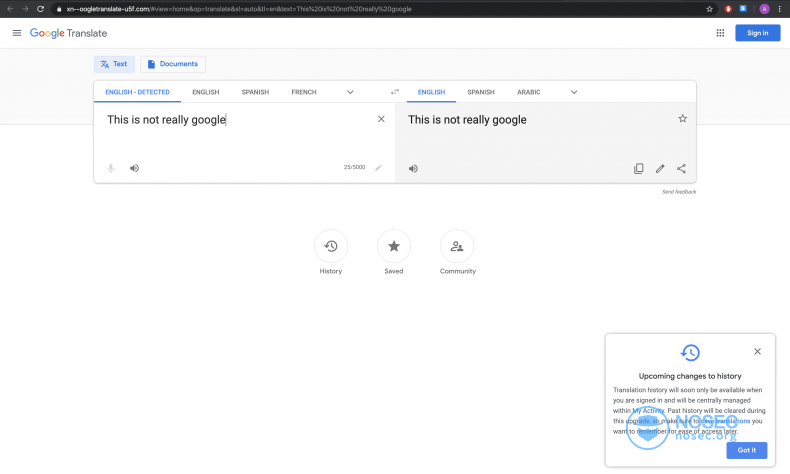Turn on handwriting input pencil
This screenshot has height=474, width=790.
378,167
